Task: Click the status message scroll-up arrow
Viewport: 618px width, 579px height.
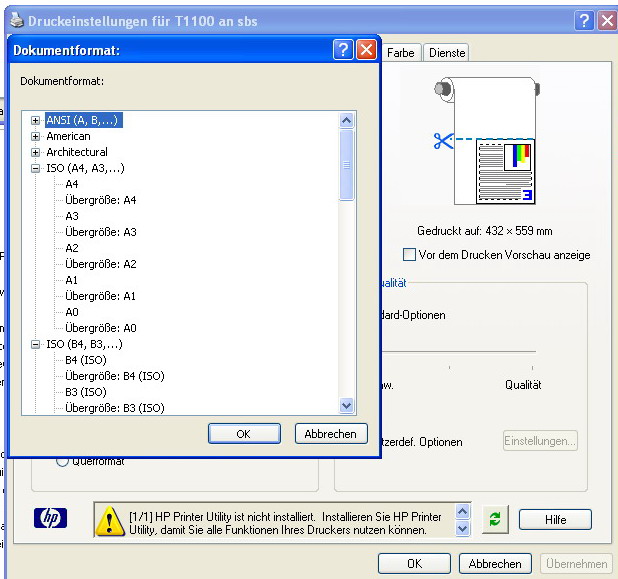Action: pos(463,512)
